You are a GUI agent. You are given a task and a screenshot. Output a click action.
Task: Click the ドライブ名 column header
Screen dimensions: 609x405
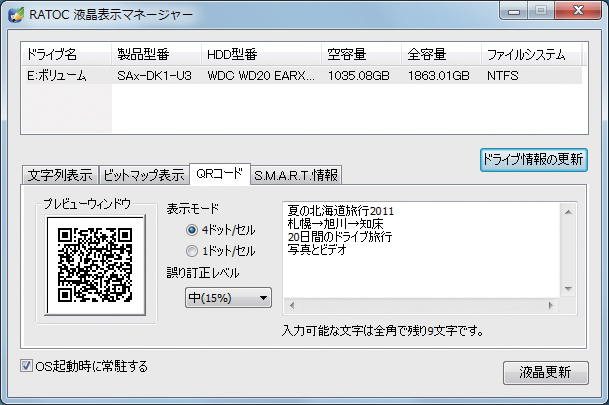66,54
